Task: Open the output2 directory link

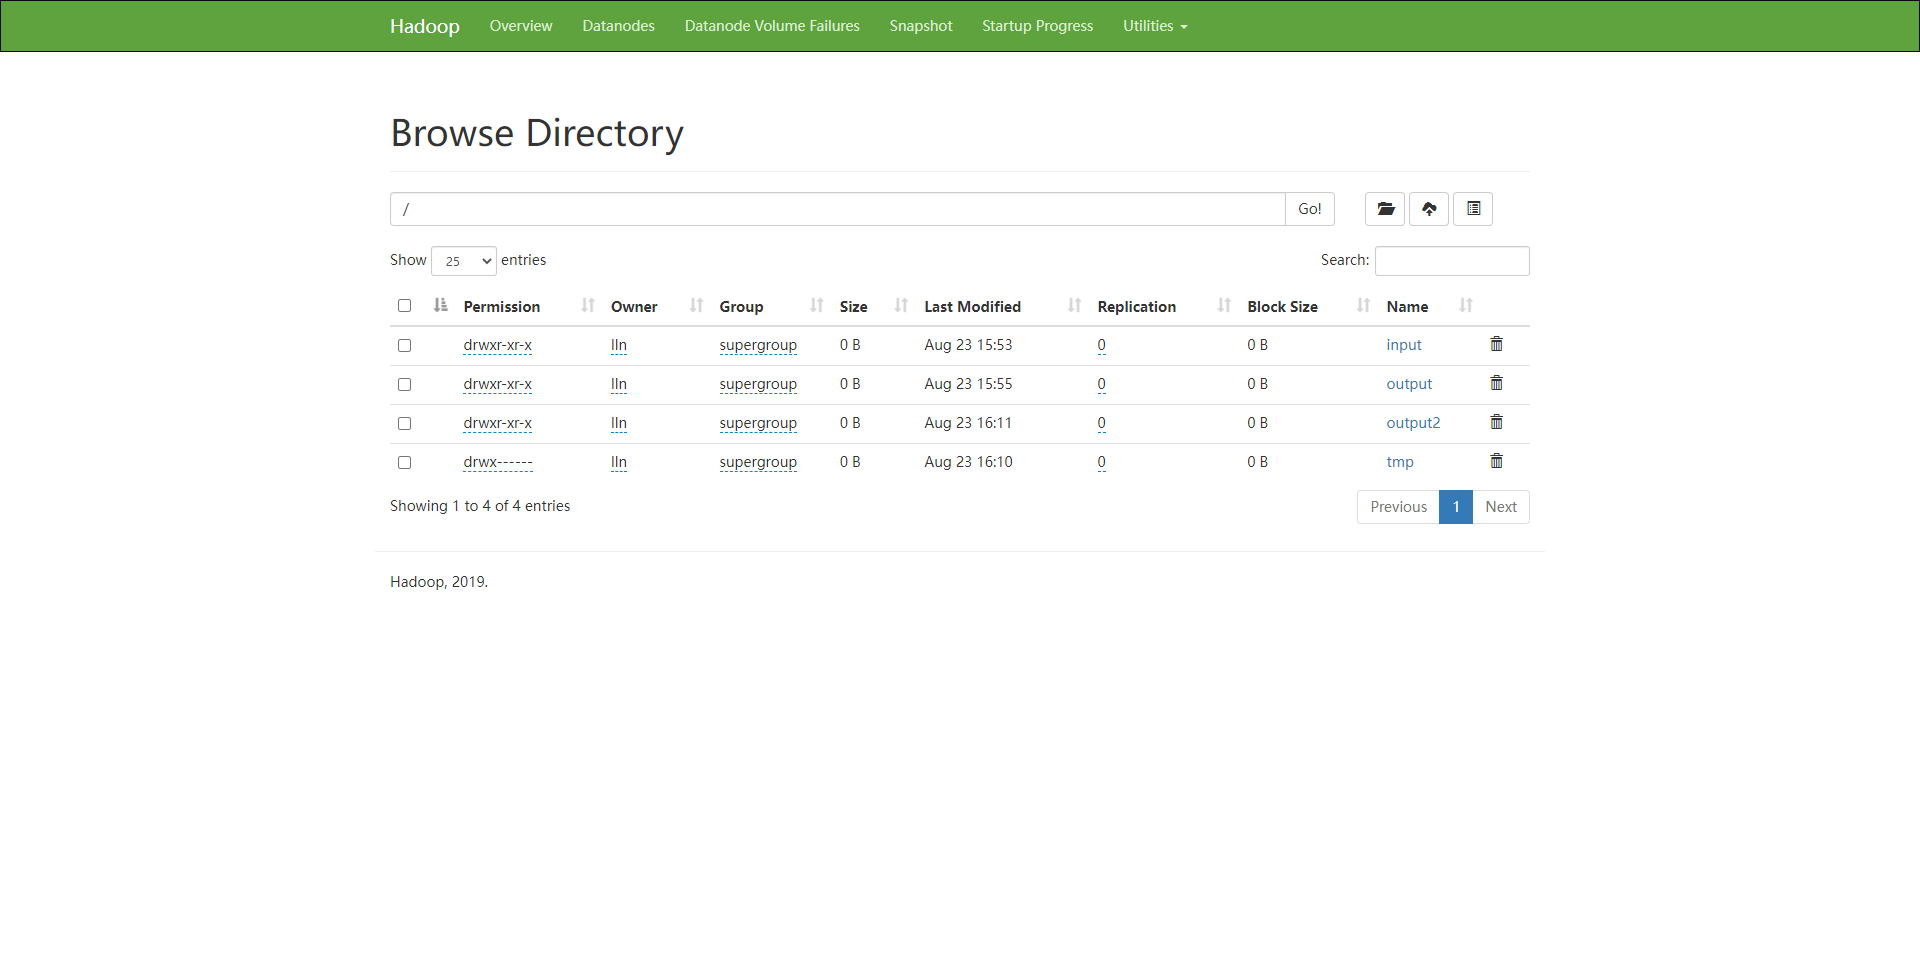Action: pyautogui.click(x=1413, y=423)
